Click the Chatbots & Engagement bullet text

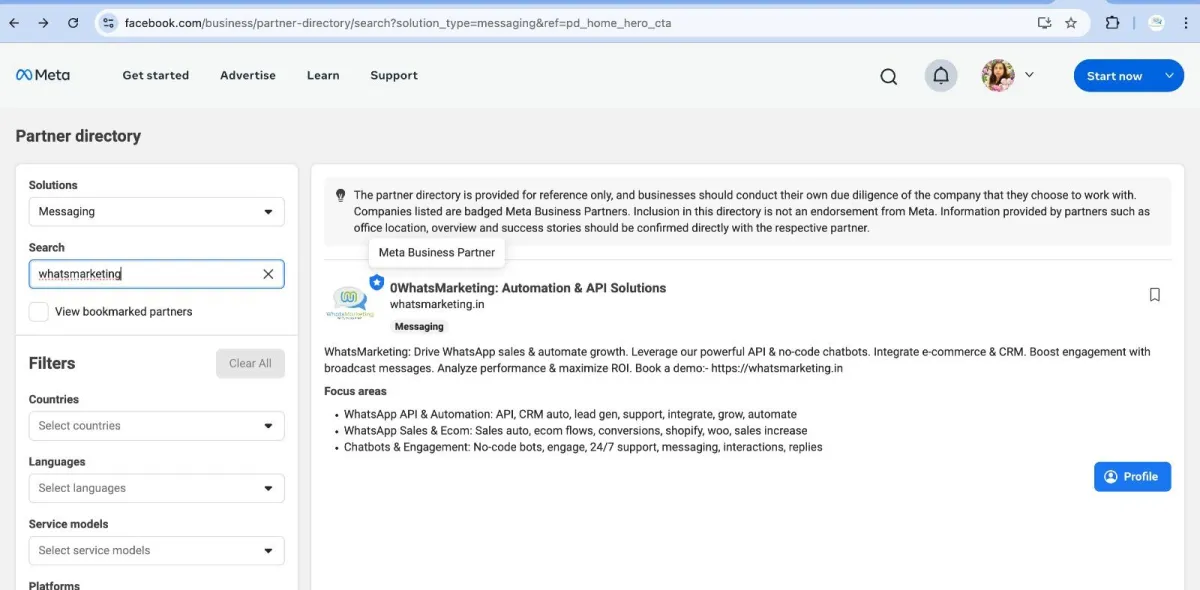[x=583, y=447]
